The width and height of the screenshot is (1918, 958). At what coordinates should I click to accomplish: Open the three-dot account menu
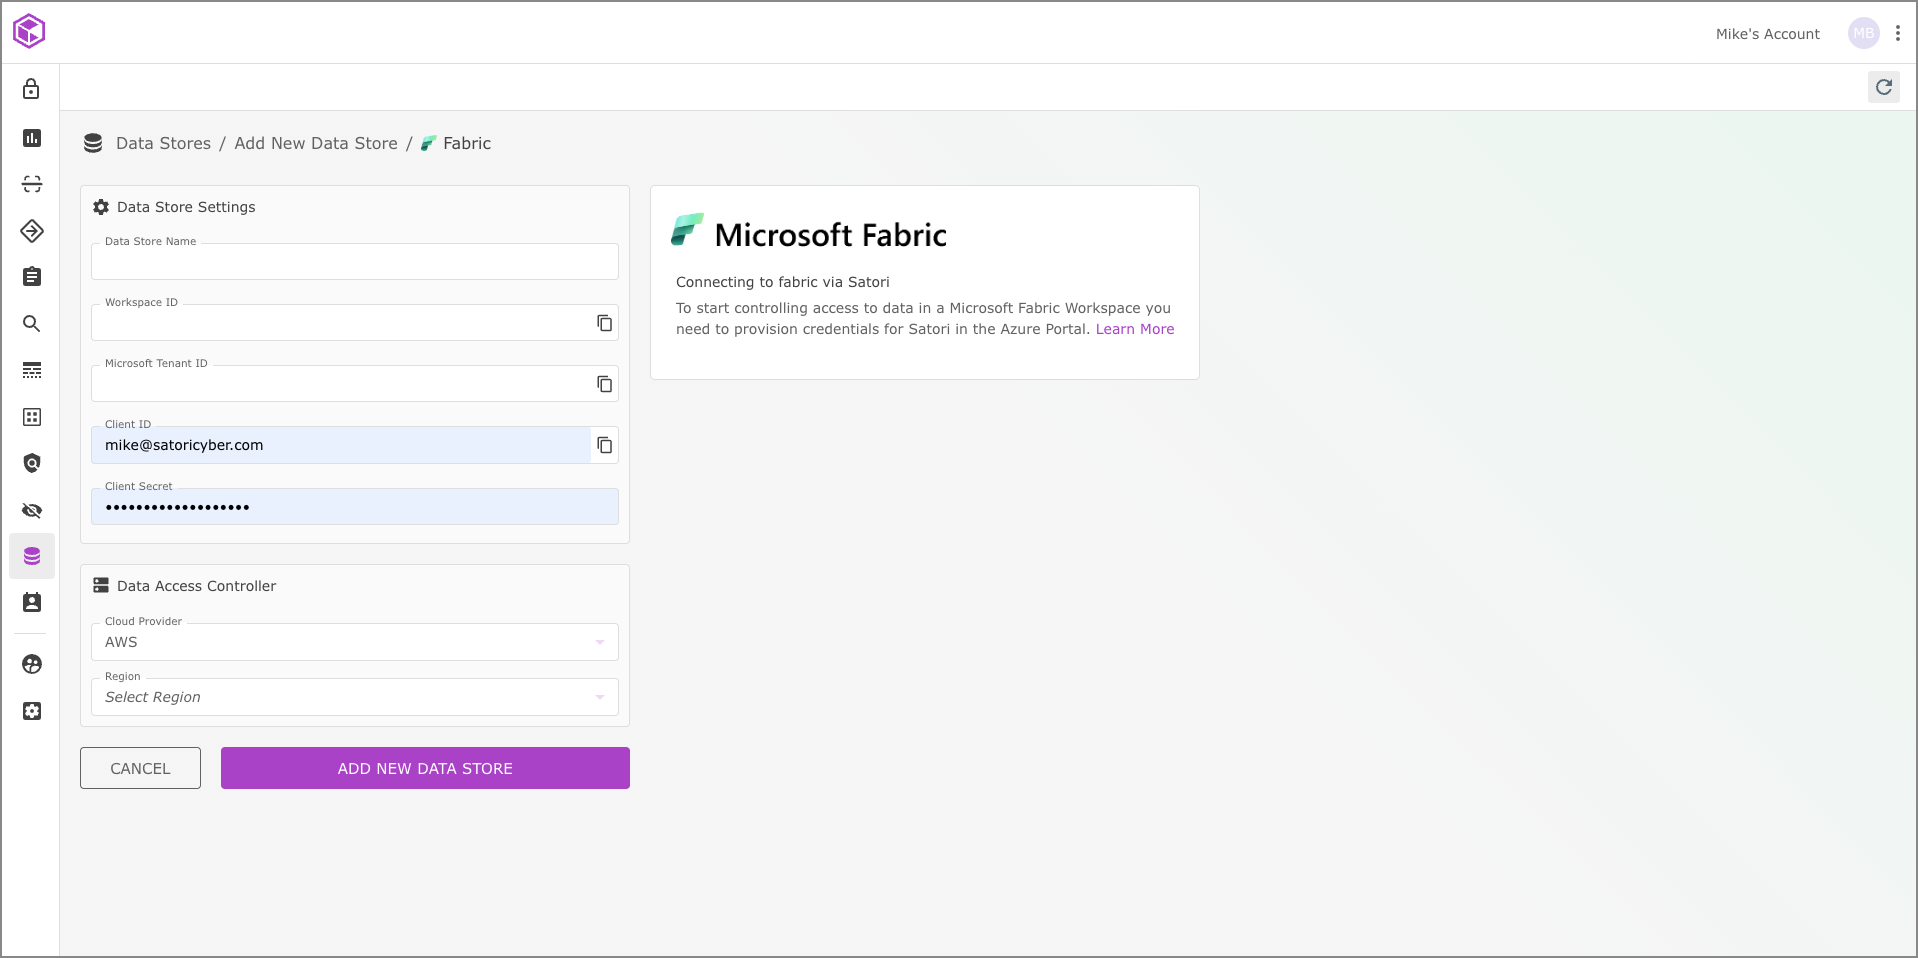[1897, 33]
